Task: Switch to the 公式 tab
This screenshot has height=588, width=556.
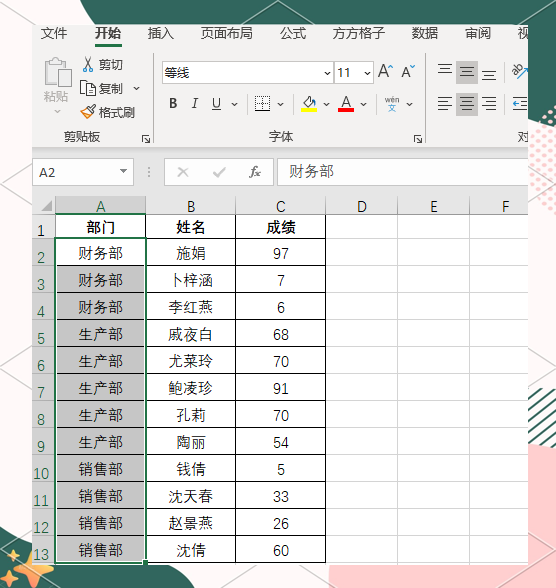Action: pos(293,33)
